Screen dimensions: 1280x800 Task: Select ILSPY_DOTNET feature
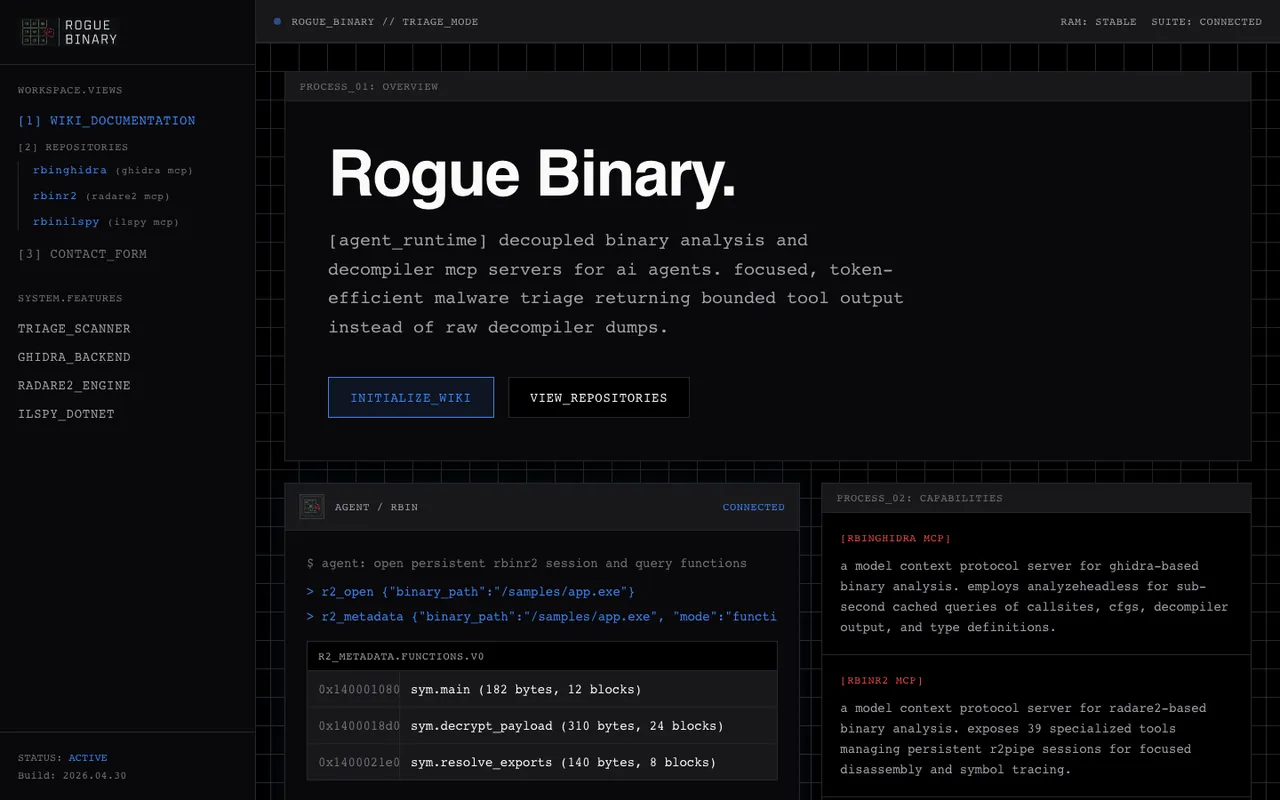pos(66,414)
